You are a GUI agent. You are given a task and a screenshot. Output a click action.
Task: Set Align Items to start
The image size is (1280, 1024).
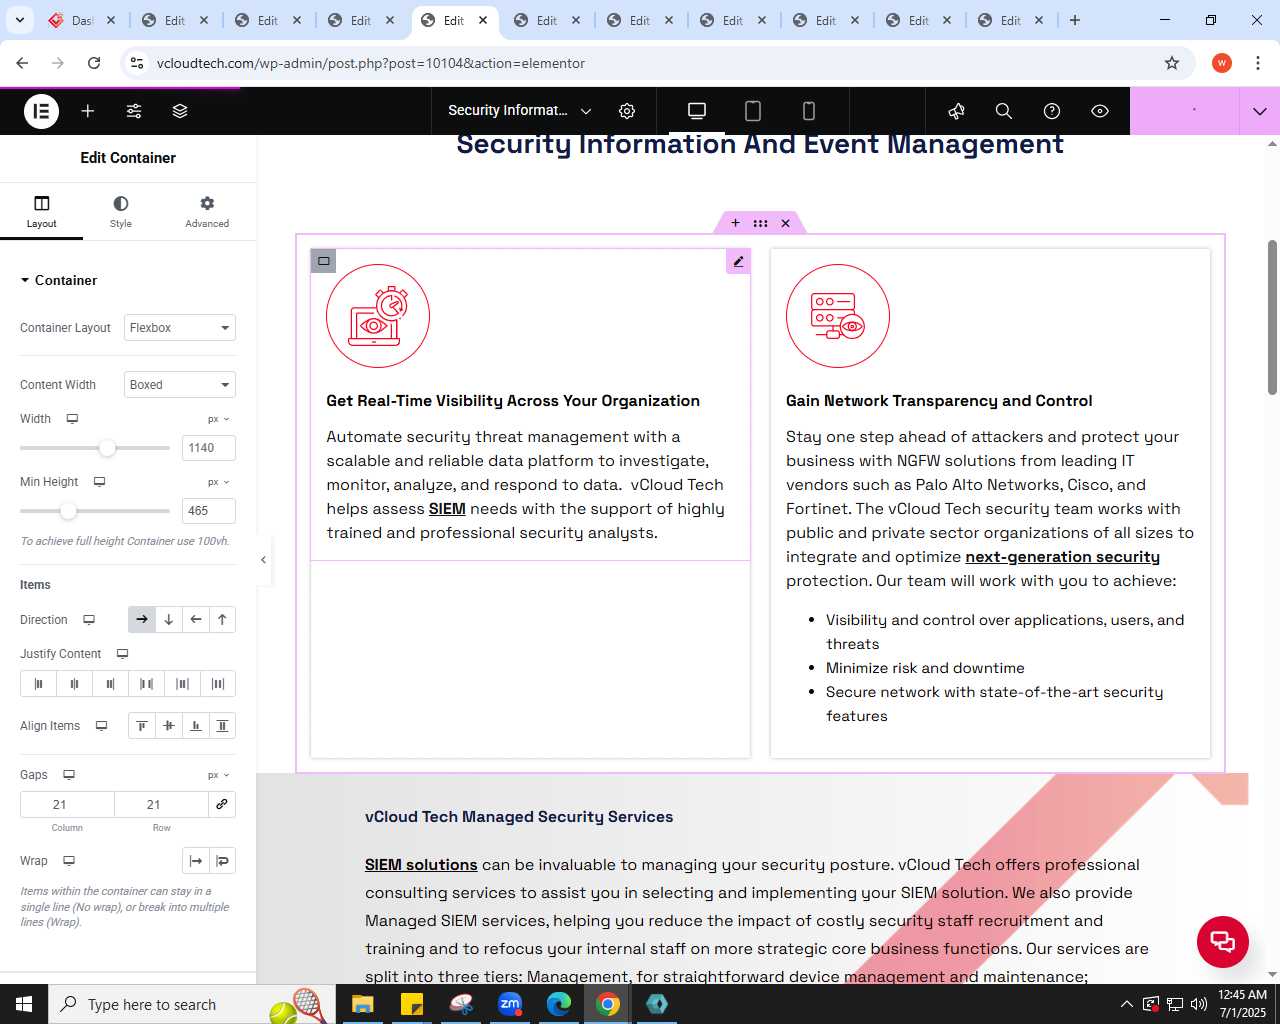(x=142, y=726)
